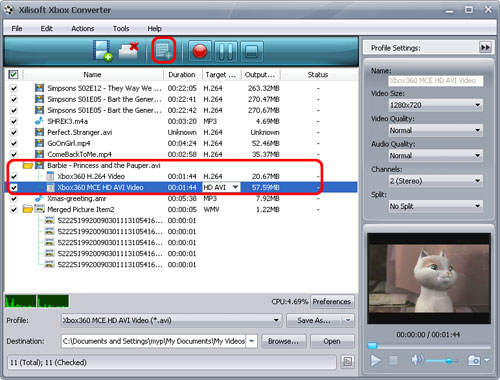
Task: Click the GoOnGirl.mp4 video file icon
Action: point(39,143)
